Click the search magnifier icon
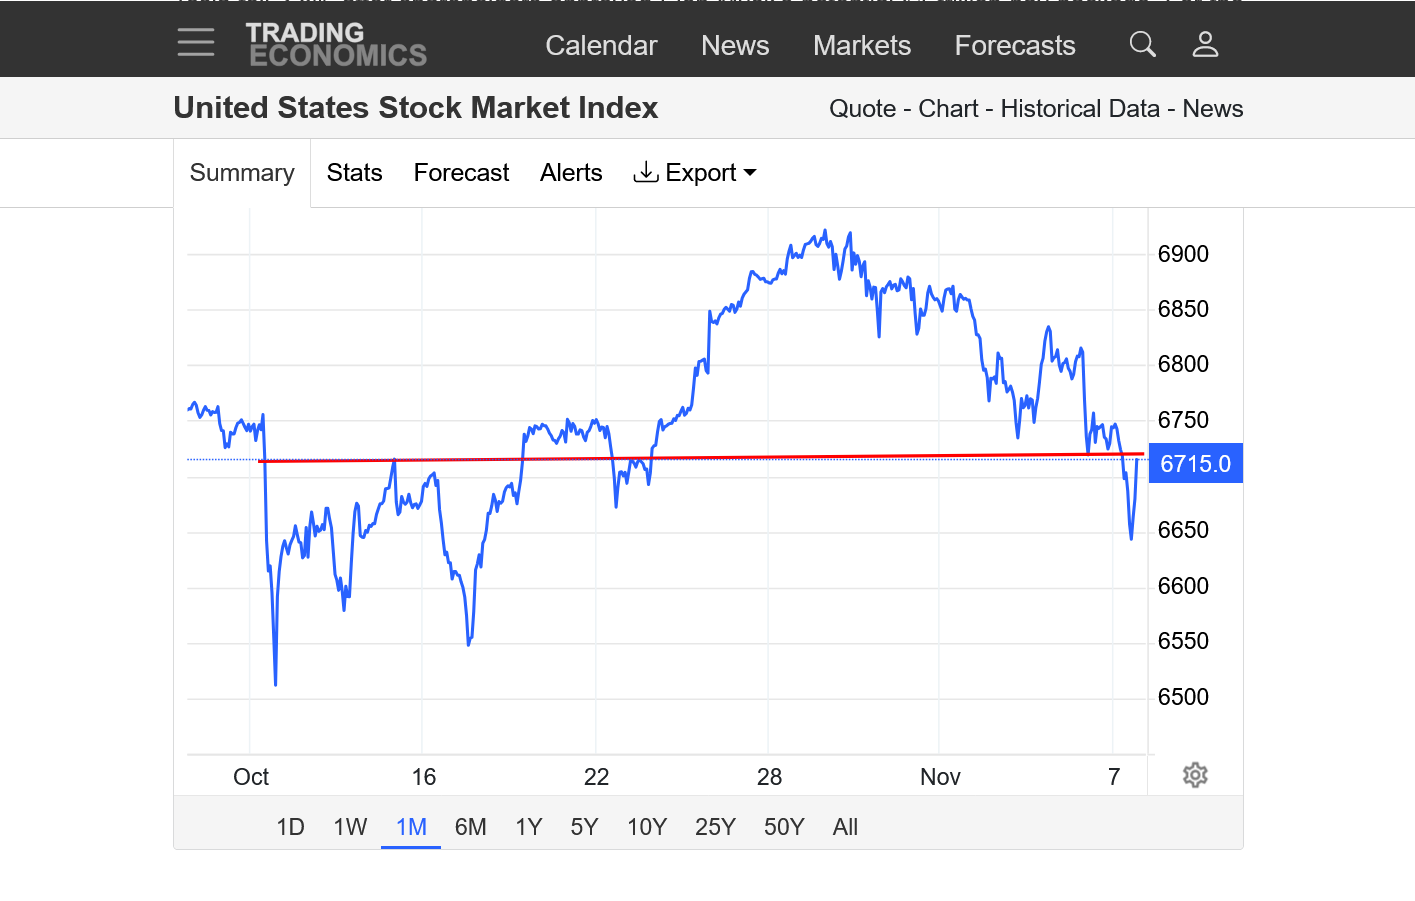 point(1142,44)
